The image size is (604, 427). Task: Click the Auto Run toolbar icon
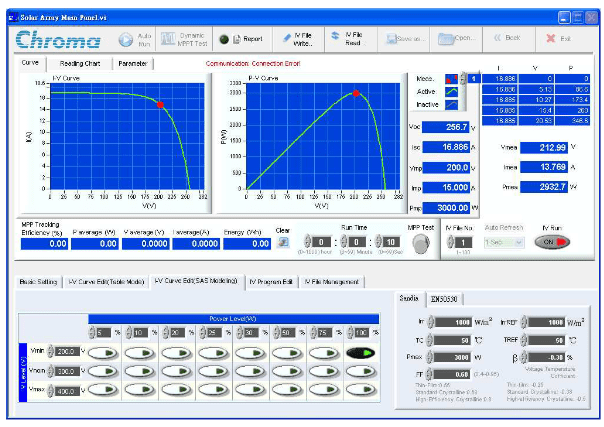coord(126,39)
